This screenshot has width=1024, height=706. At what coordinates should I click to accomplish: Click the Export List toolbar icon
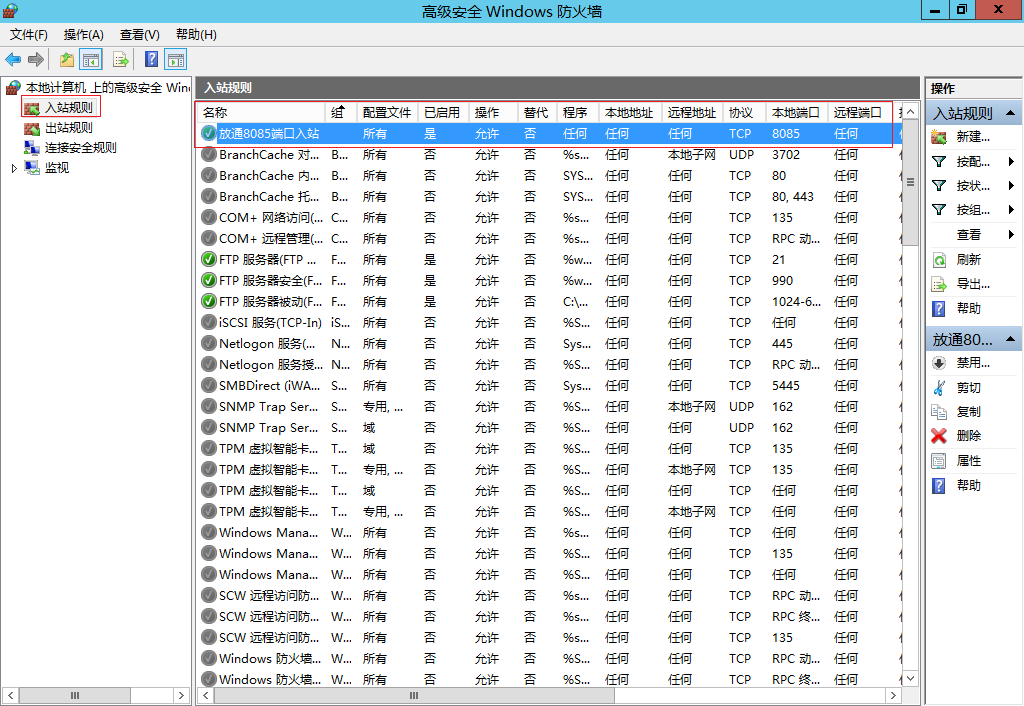(121, 60)
